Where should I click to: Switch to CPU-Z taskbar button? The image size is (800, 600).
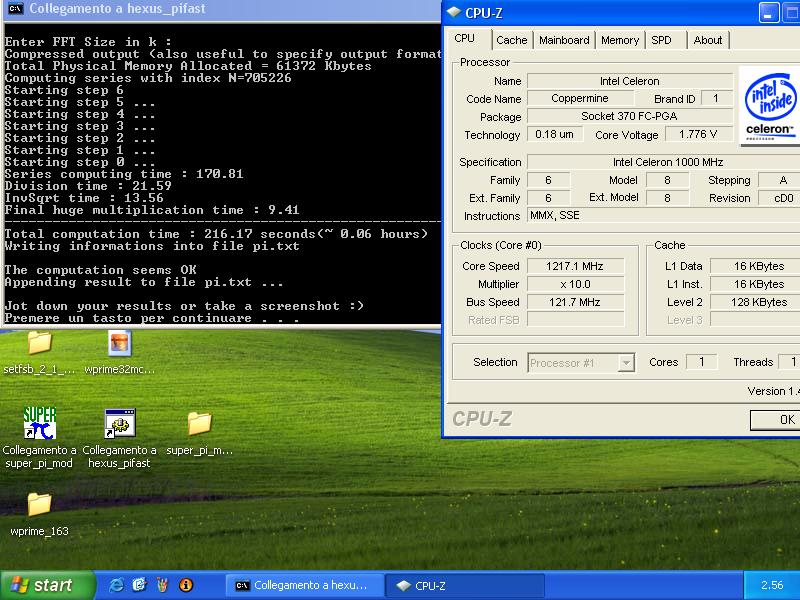point(465,585)
